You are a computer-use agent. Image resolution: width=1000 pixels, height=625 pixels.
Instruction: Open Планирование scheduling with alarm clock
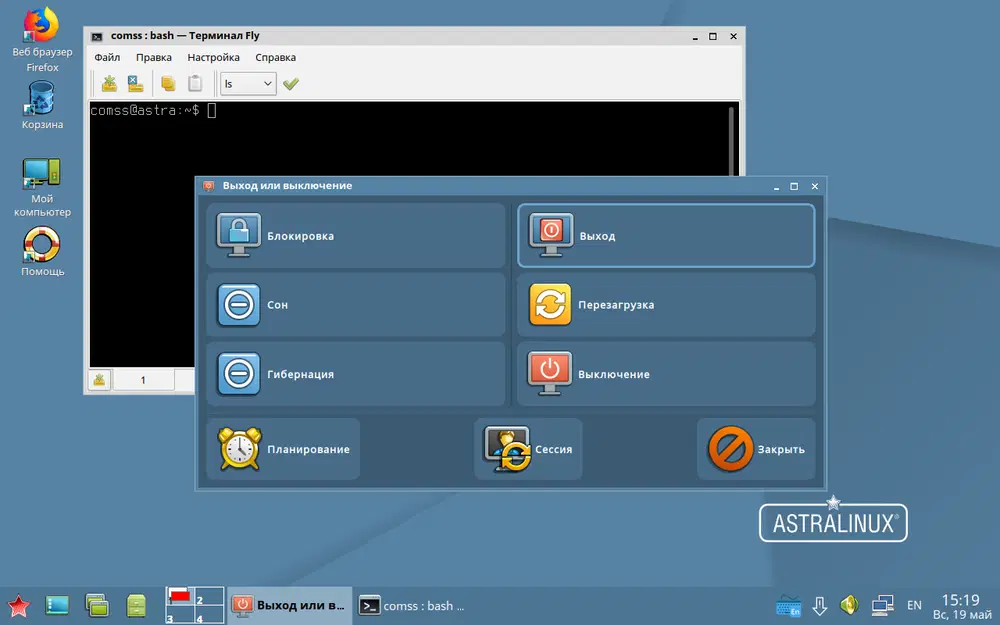coord(283,449)
